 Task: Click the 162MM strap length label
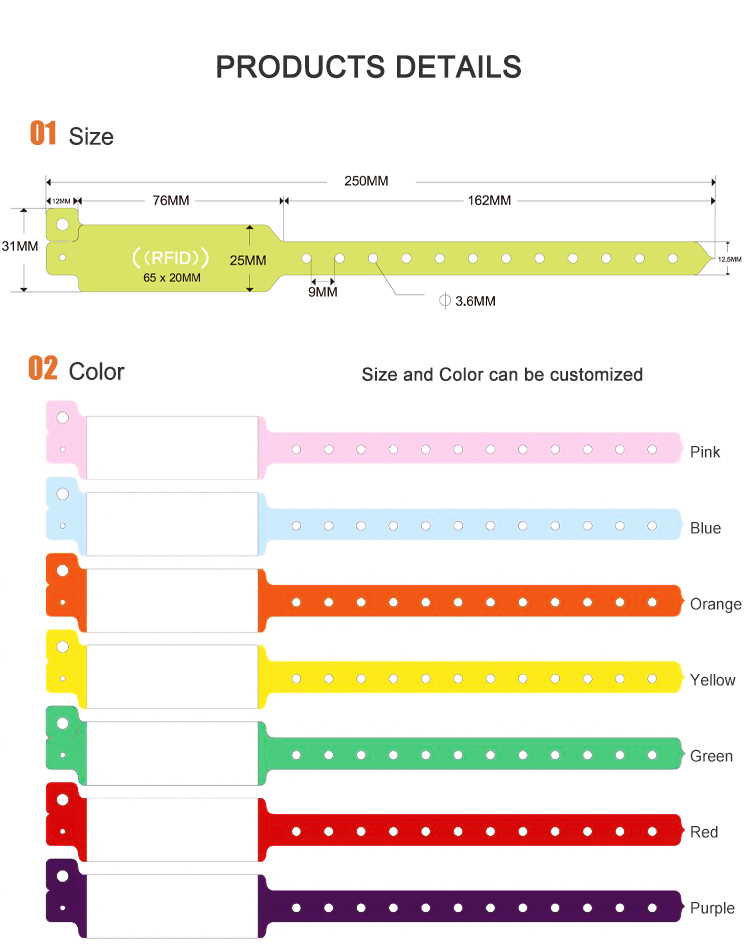[489, 200]
